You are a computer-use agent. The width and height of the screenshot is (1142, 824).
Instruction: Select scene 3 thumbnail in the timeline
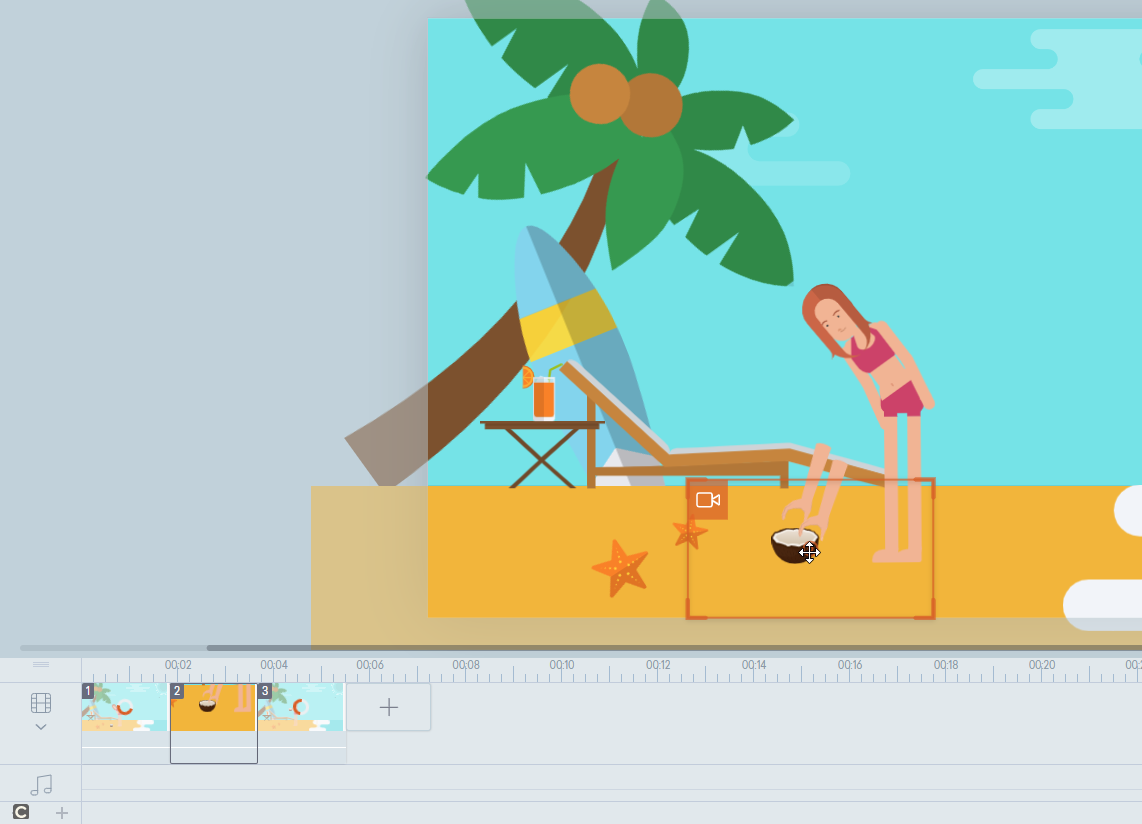pyautogui.click(x=301, y=708)
